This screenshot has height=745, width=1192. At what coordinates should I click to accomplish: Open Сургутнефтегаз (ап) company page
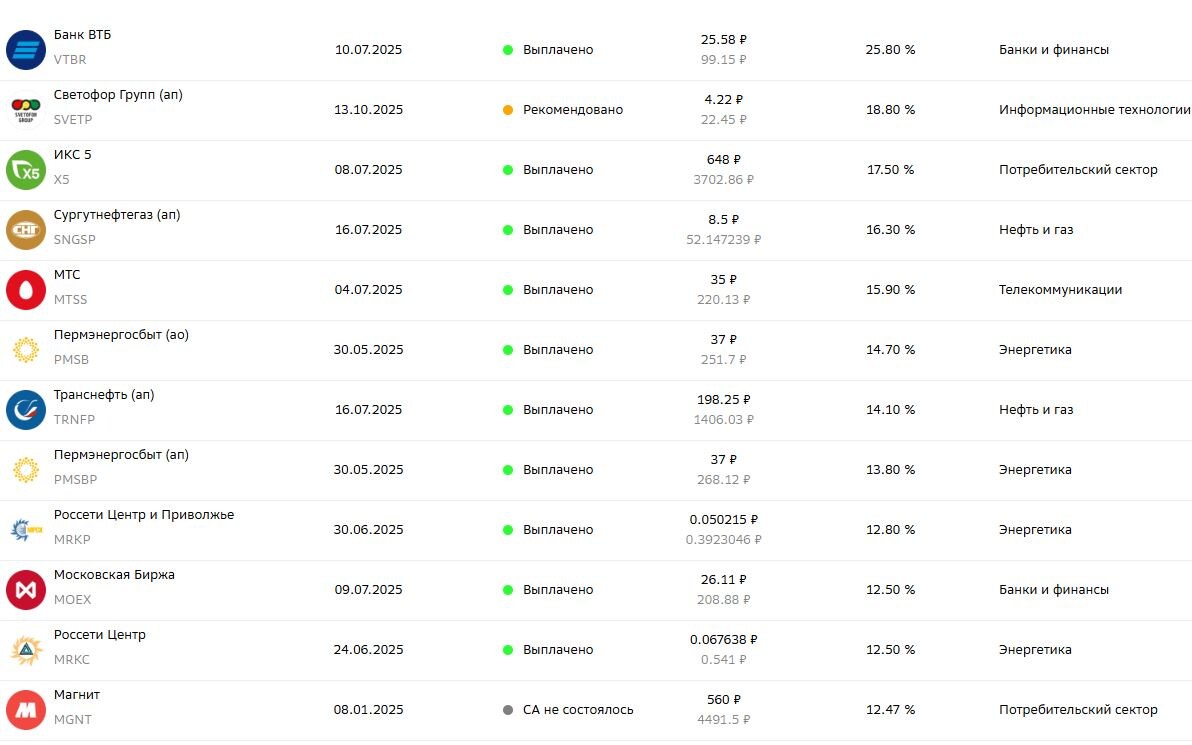tap(116, 215)
